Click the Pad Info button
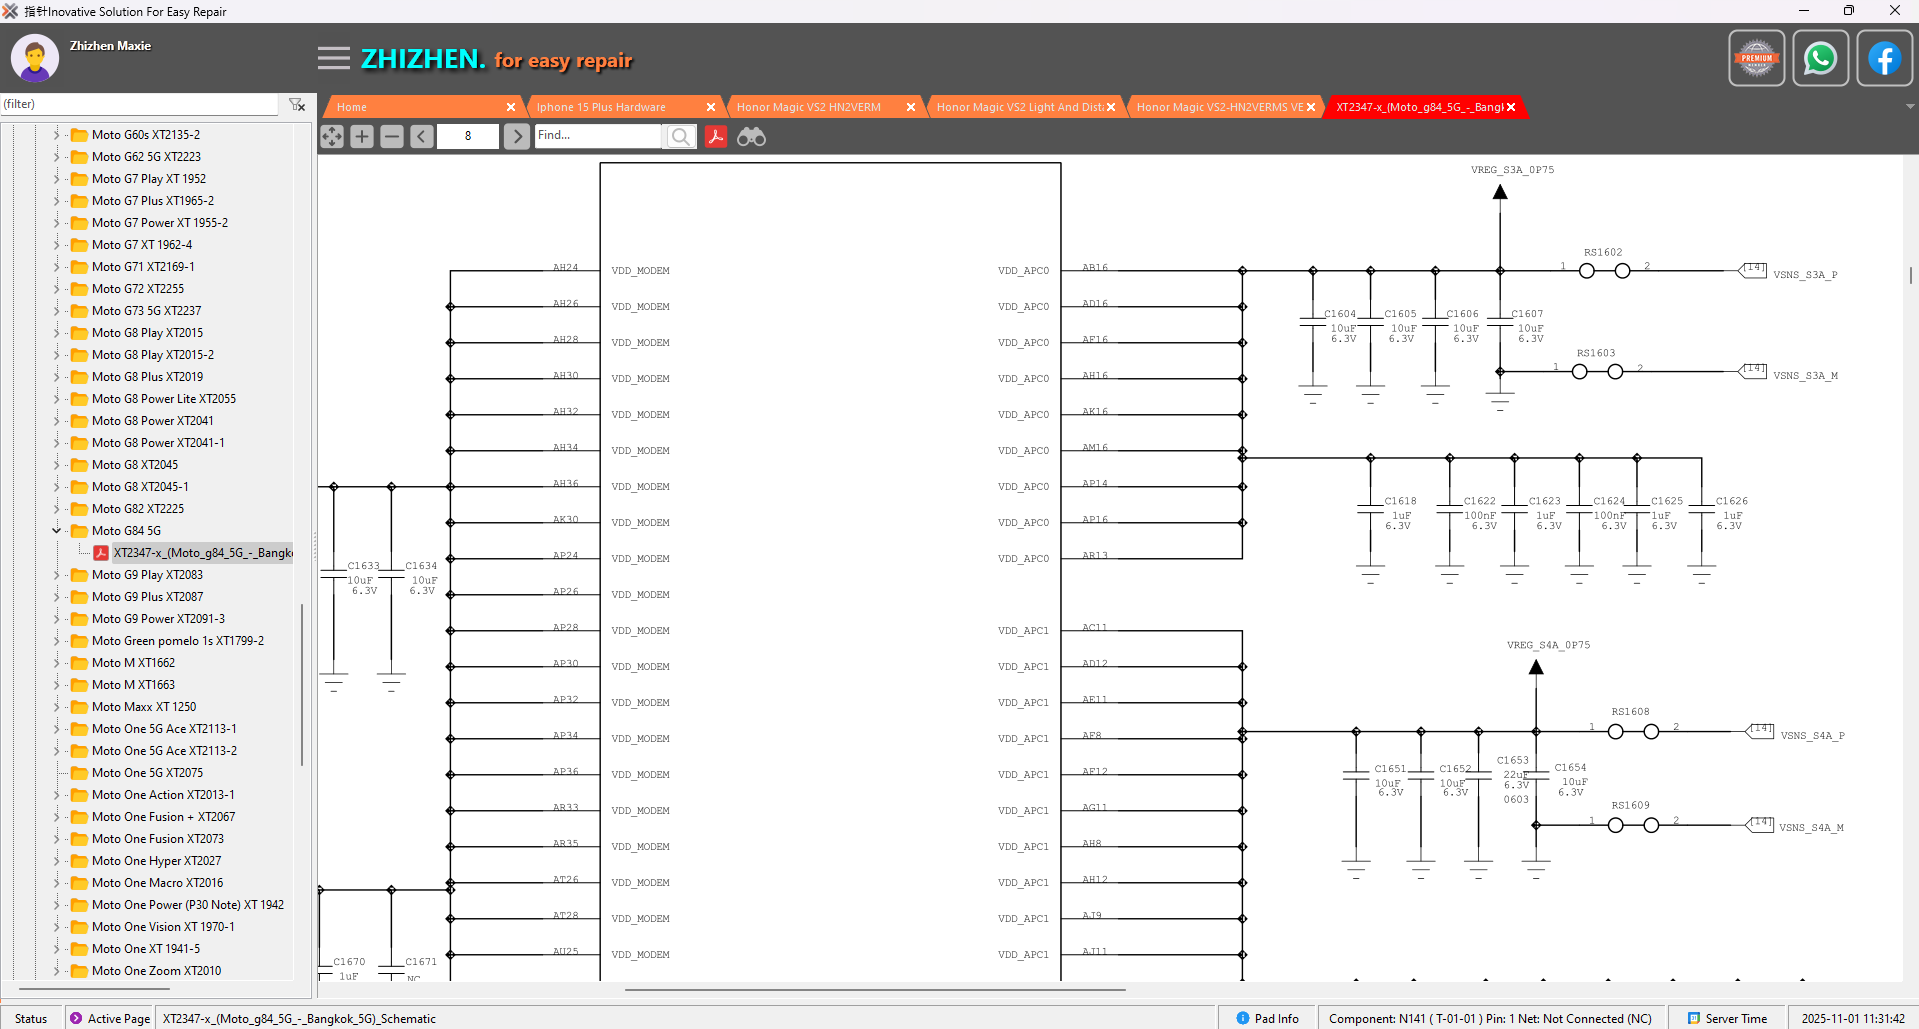The height and width of the screenshot is (1029, 1919). (1267, 1018)
